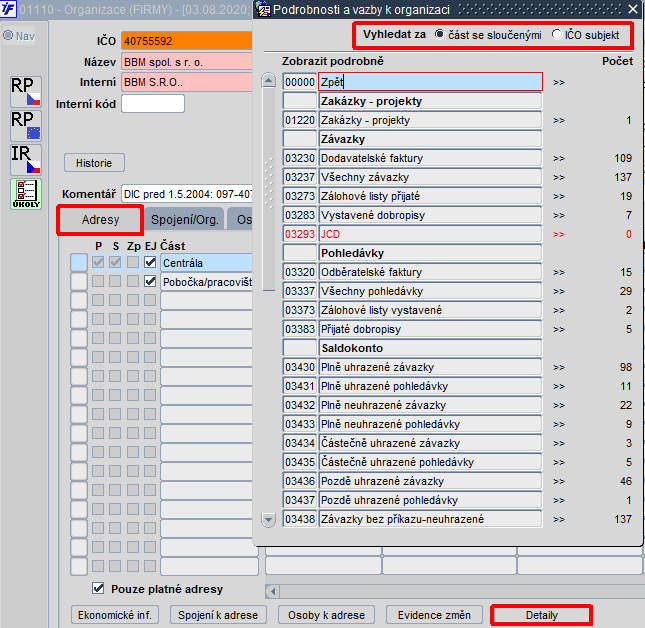Click the >> arrow next to JCD row
This screenshot has width=645, height=628.
click(x=559, y=234)
